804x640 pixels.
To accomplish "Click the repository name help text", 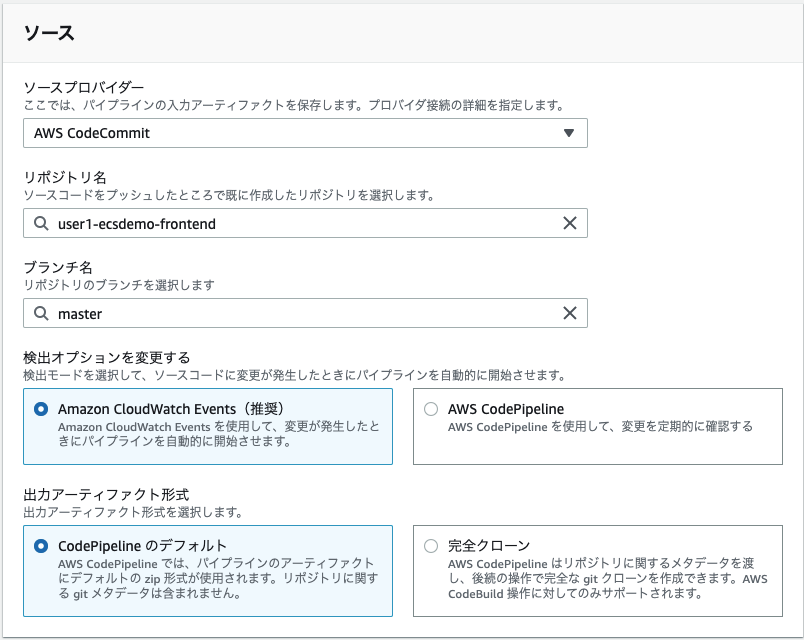I will coord(229,195).
